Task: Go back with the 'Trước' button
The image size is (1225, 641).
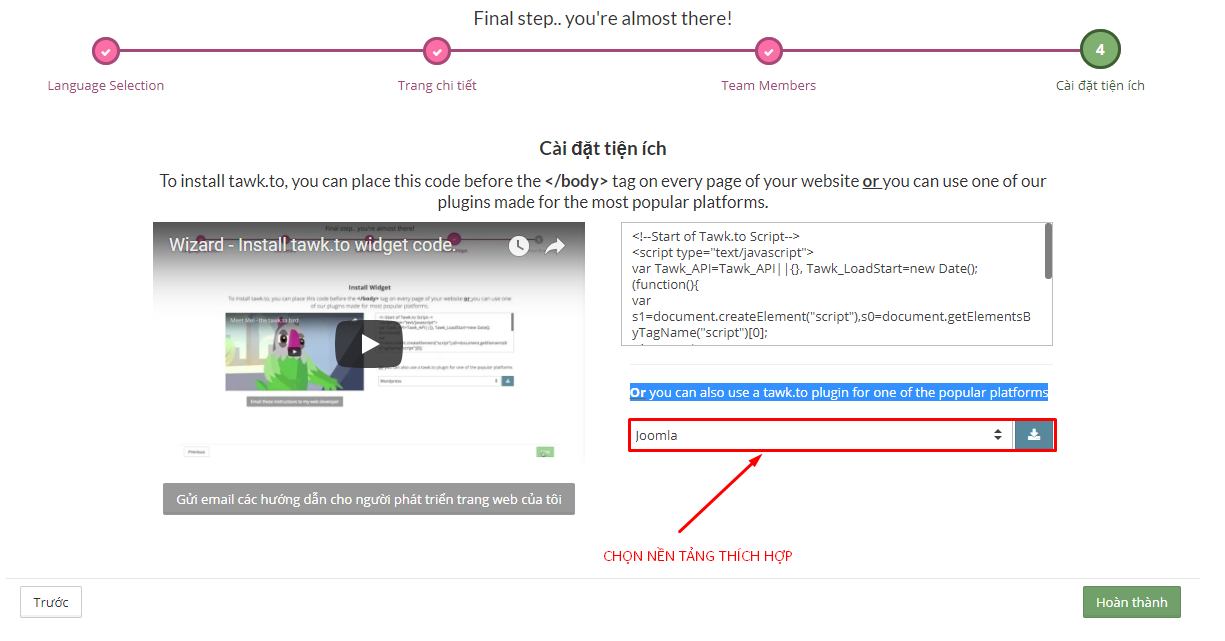Action: point(51,602)
